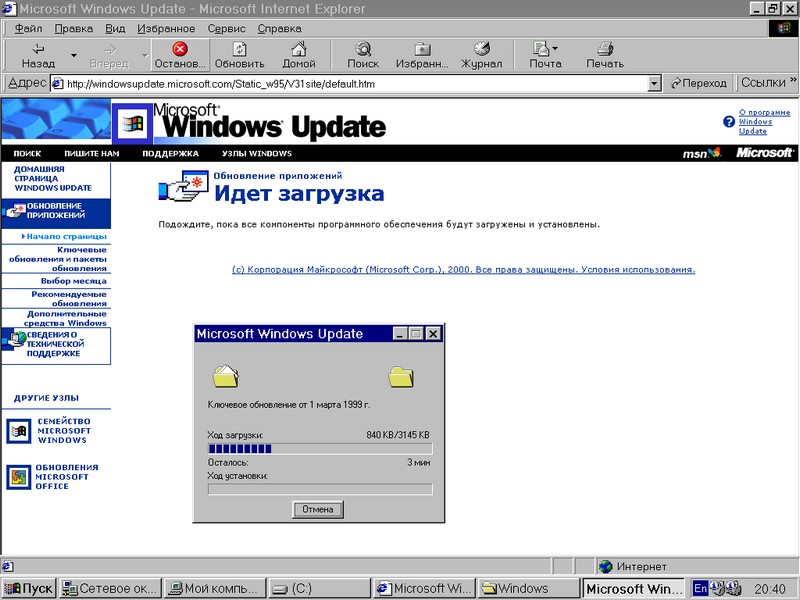Viewport: 800px width, 600px height.
Task: Open the Правка menu
Action: [73, 29]
